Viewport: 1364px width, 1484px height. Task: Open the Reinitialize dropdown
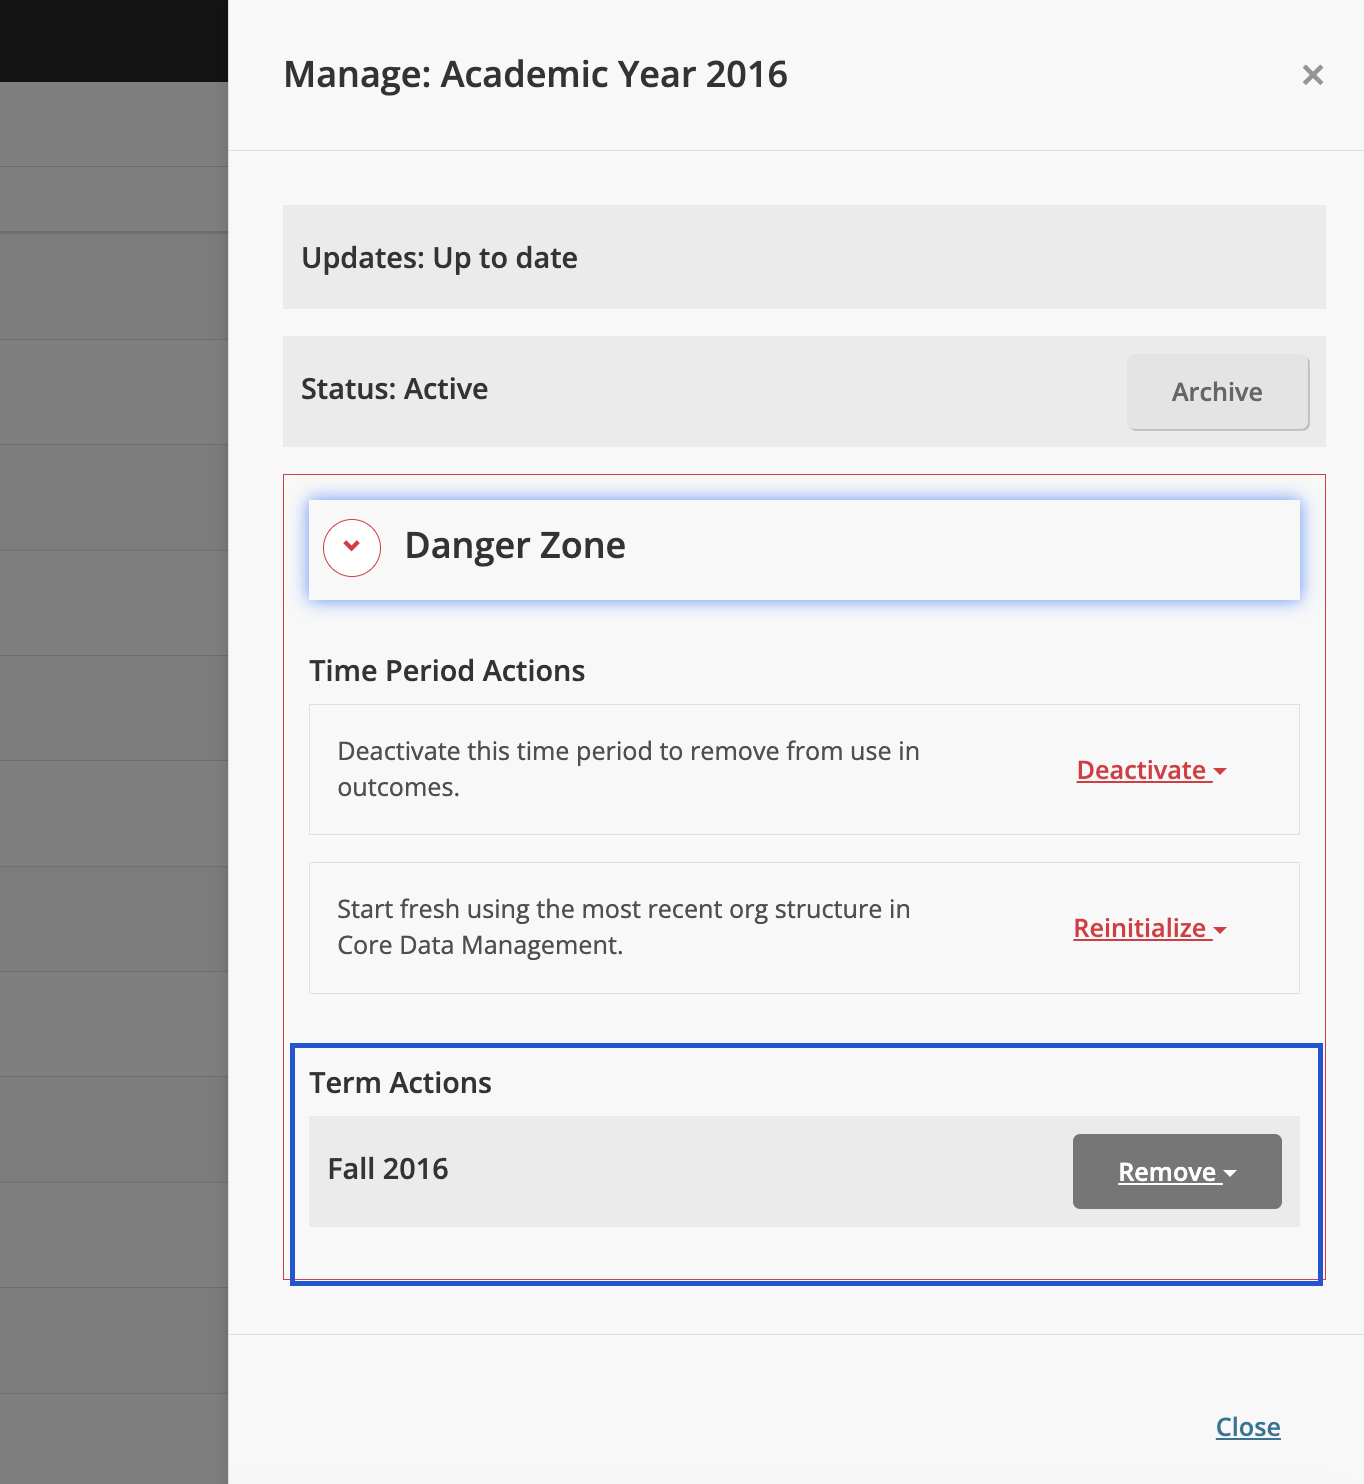(1140, 929)
